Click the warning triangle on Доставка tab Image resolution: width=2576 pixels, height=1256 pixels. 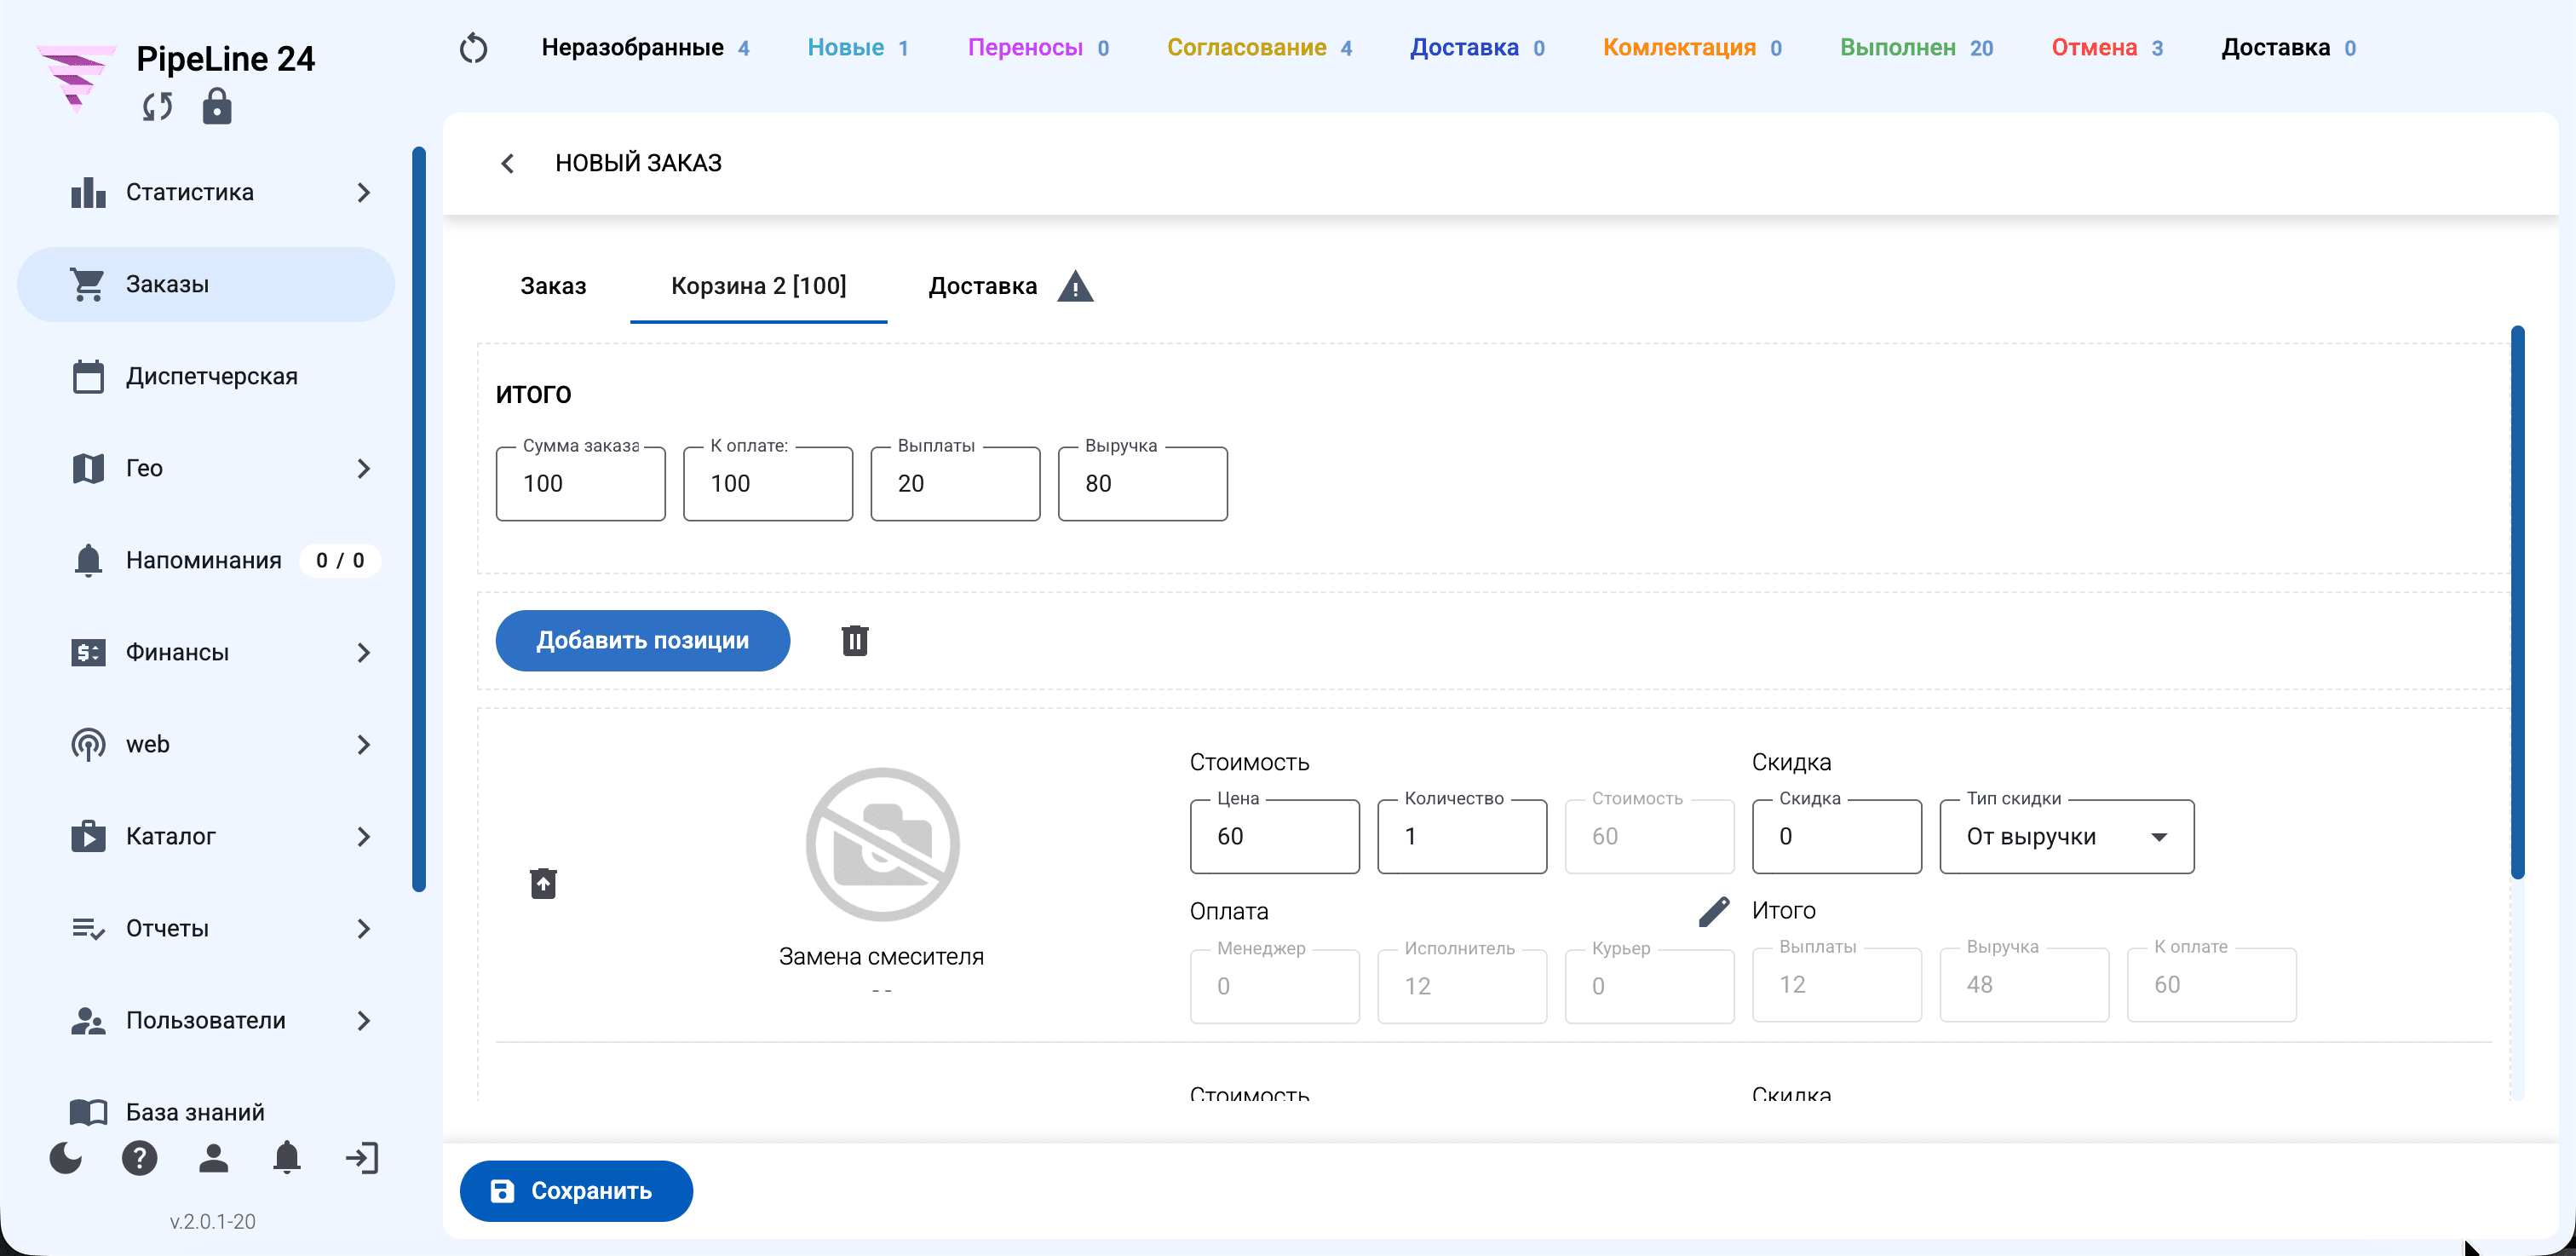pyautogui.click(x=1075, y=287)
